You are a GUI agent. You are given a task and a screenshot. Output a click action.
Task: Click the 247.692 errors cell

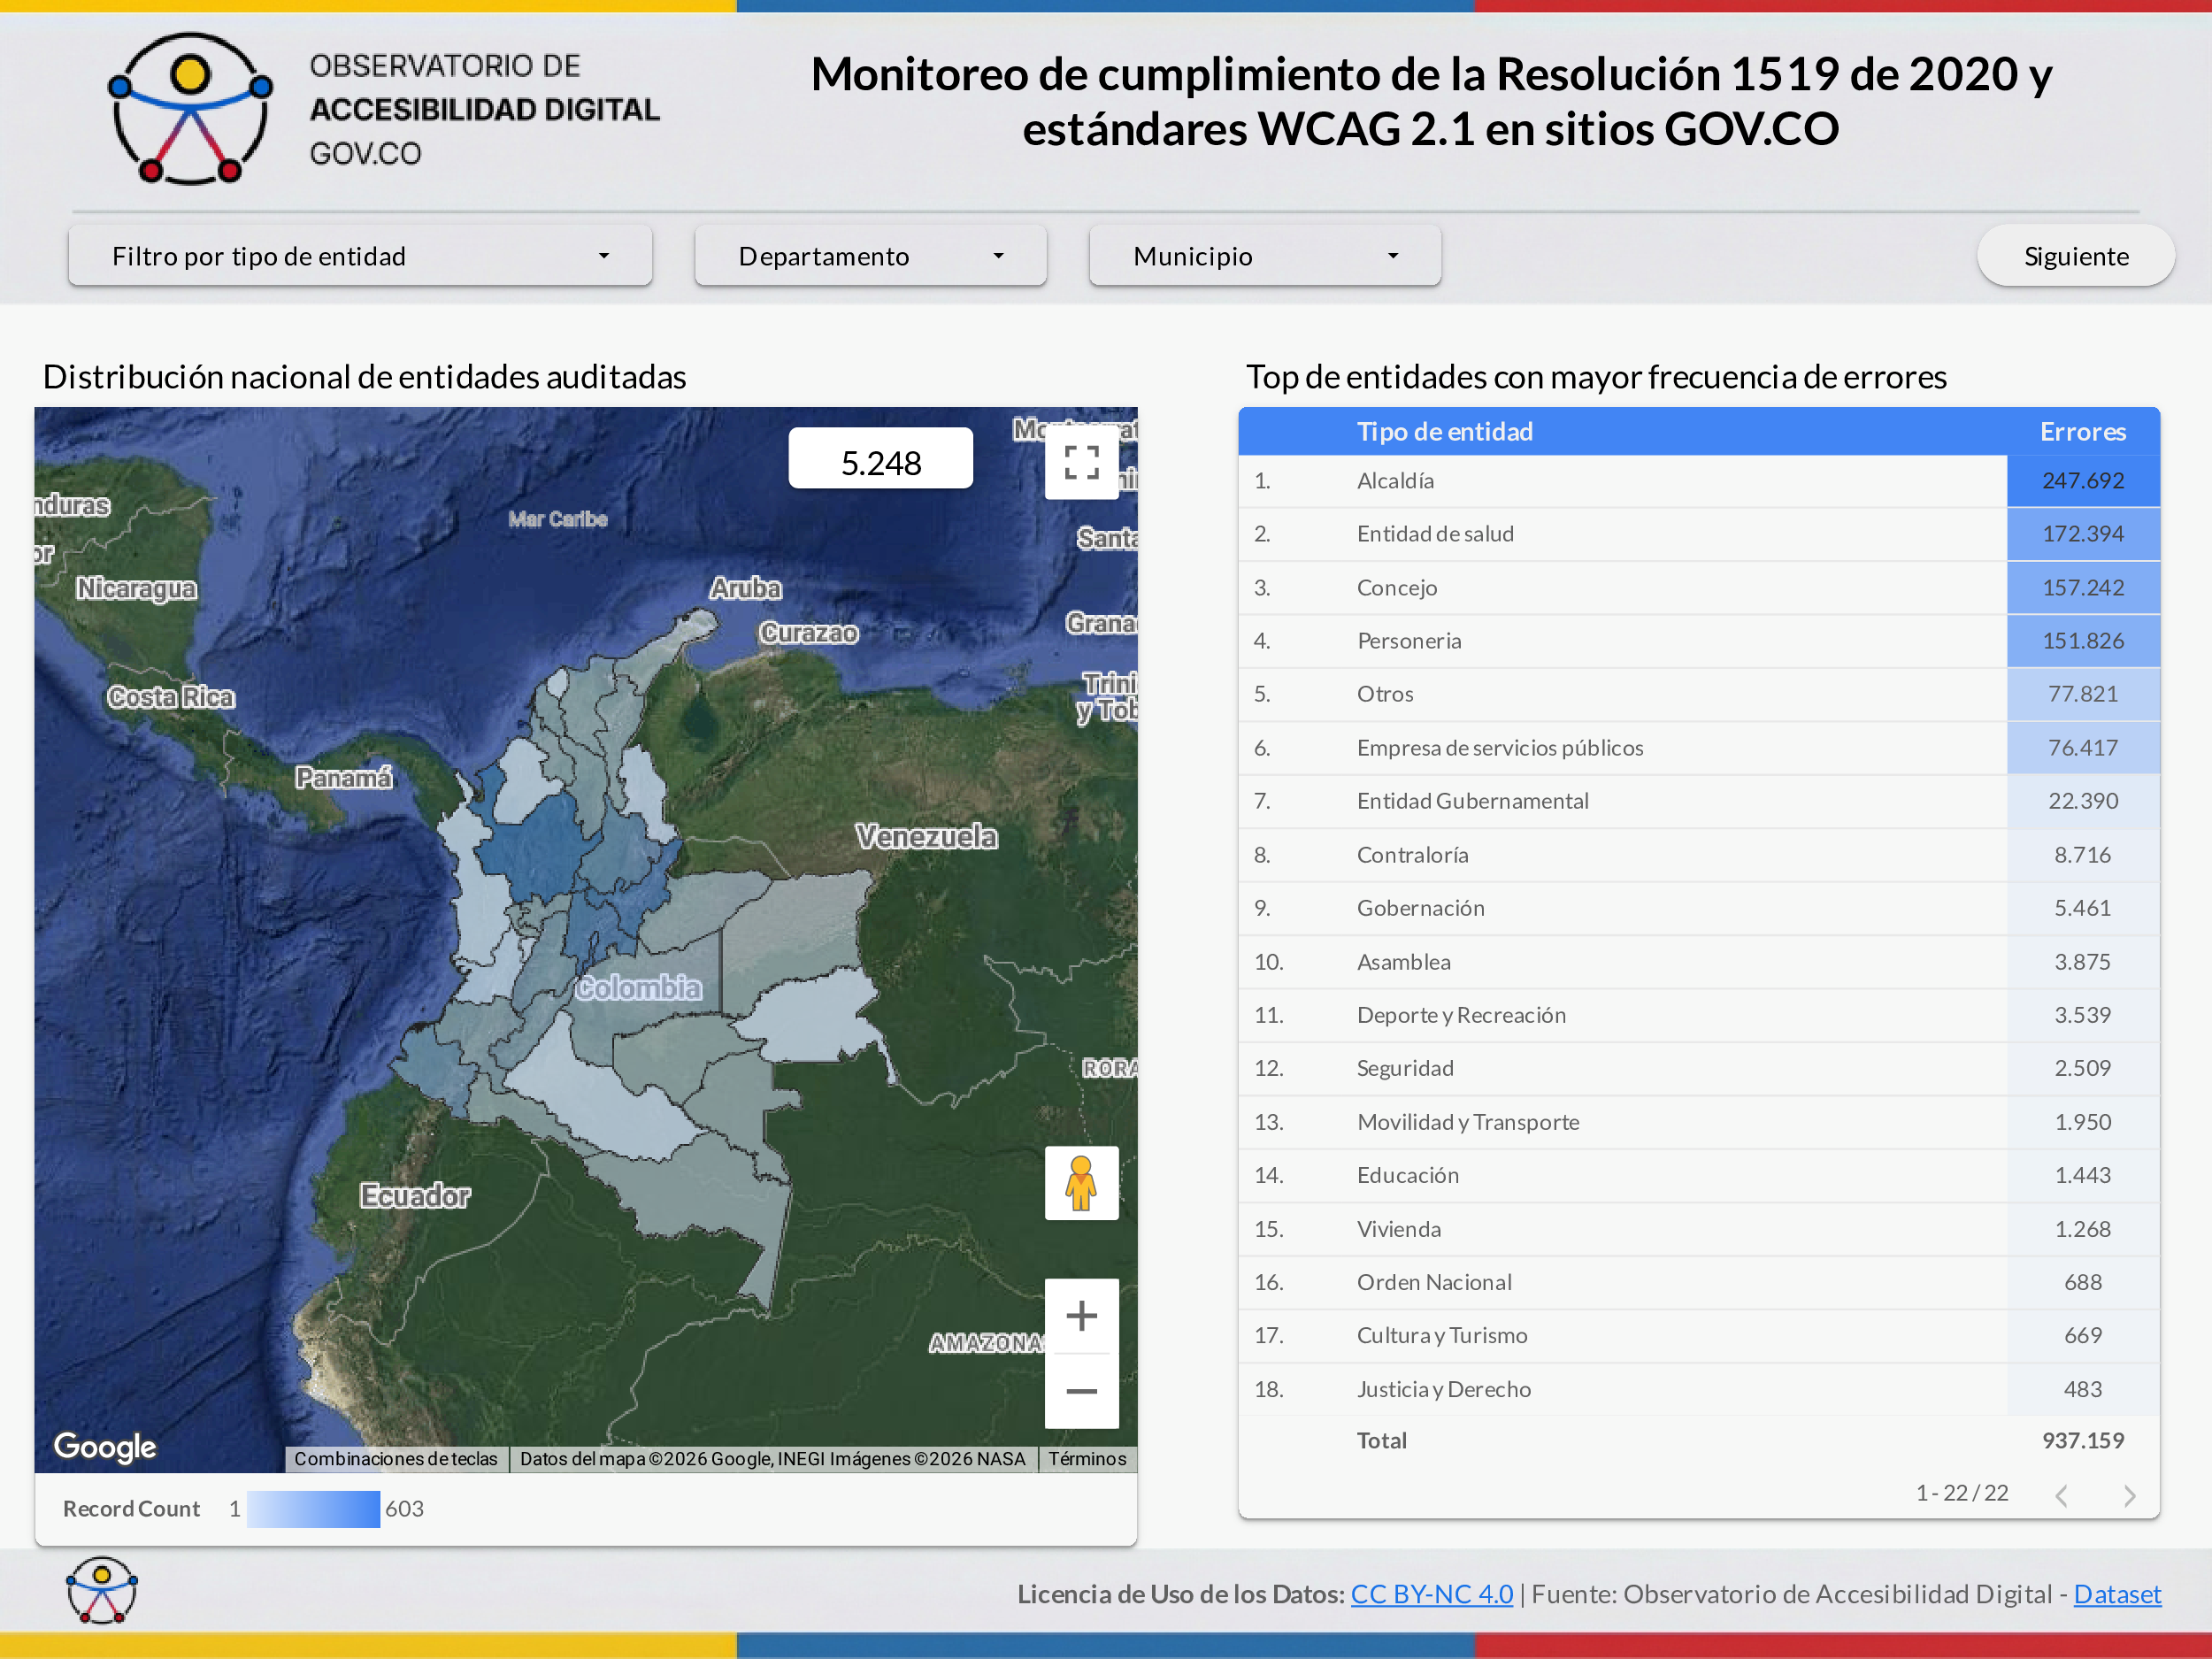click(x=2083, y=481)
